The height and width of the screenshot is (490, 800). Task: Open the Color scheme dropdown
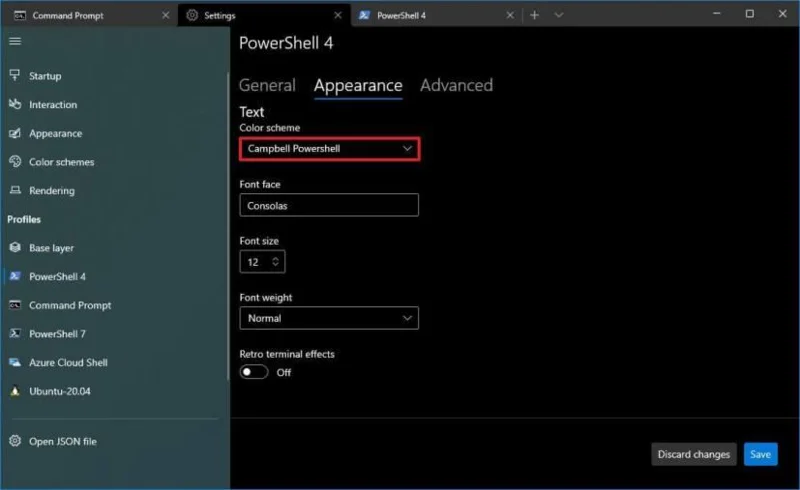click(x=329, y=149)
